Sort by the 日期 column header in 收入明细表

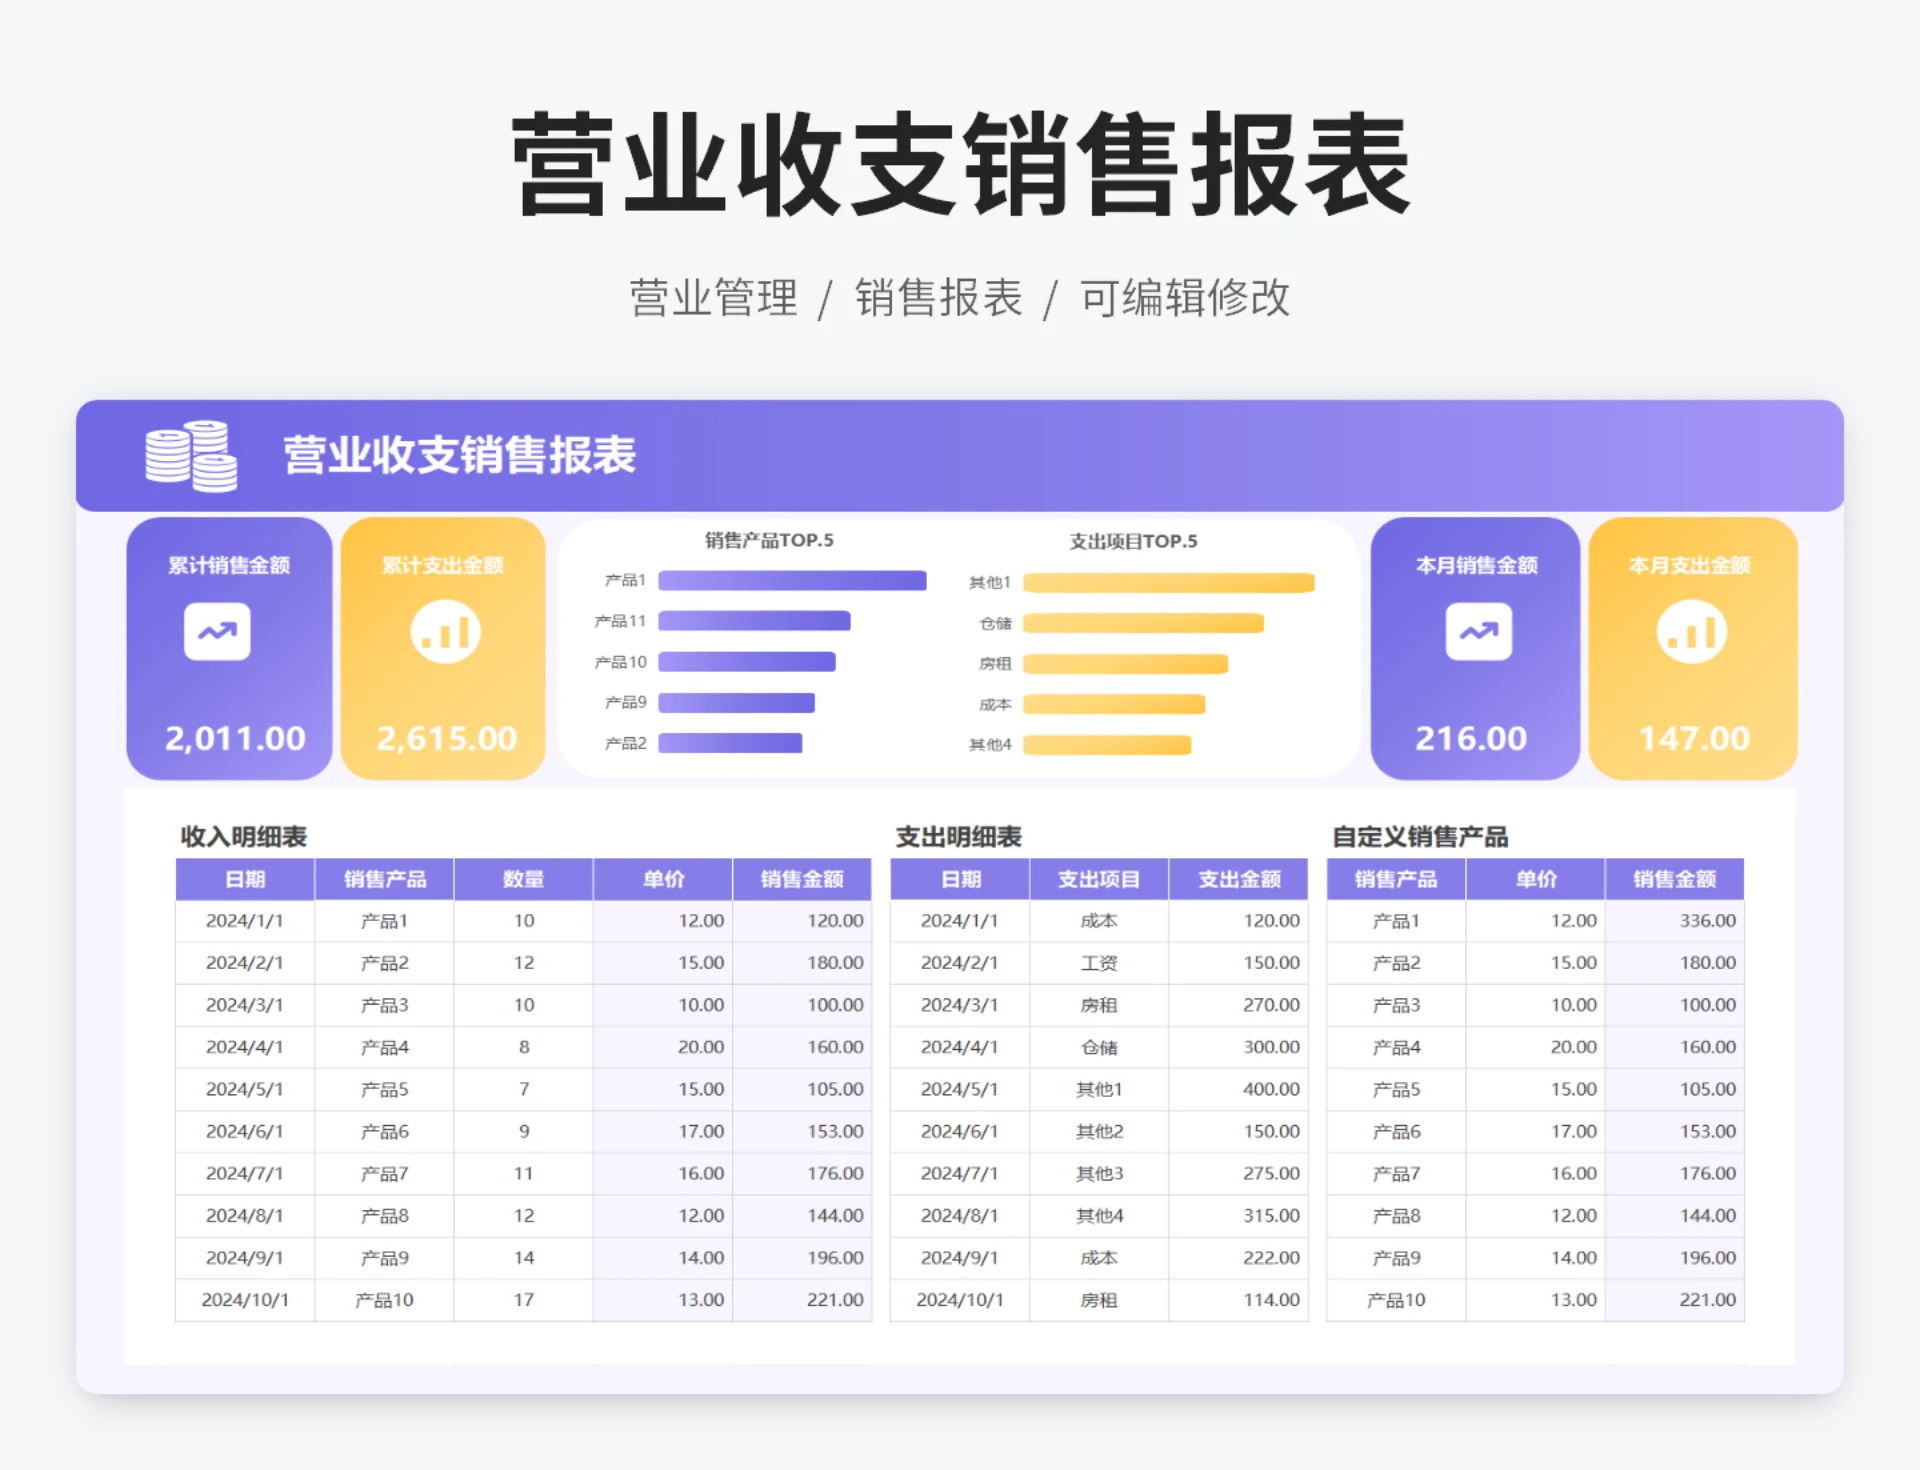point(243,879)
